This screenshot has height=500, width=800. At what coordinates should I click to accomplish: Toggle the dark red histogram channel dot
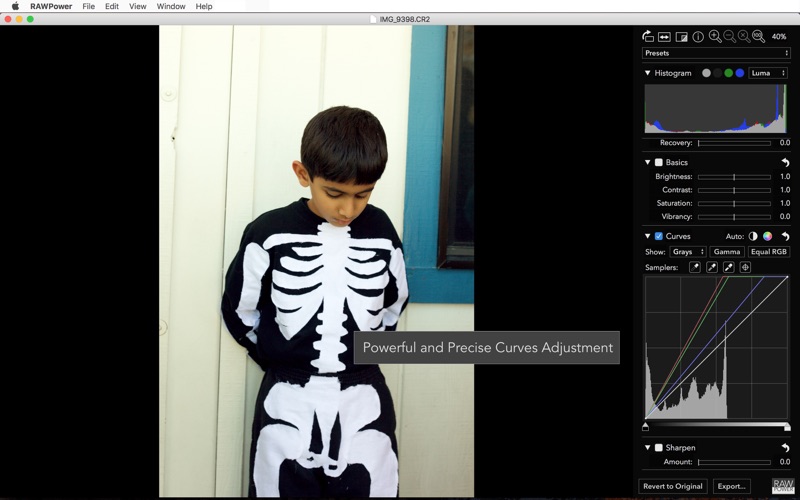click(717, 73)
